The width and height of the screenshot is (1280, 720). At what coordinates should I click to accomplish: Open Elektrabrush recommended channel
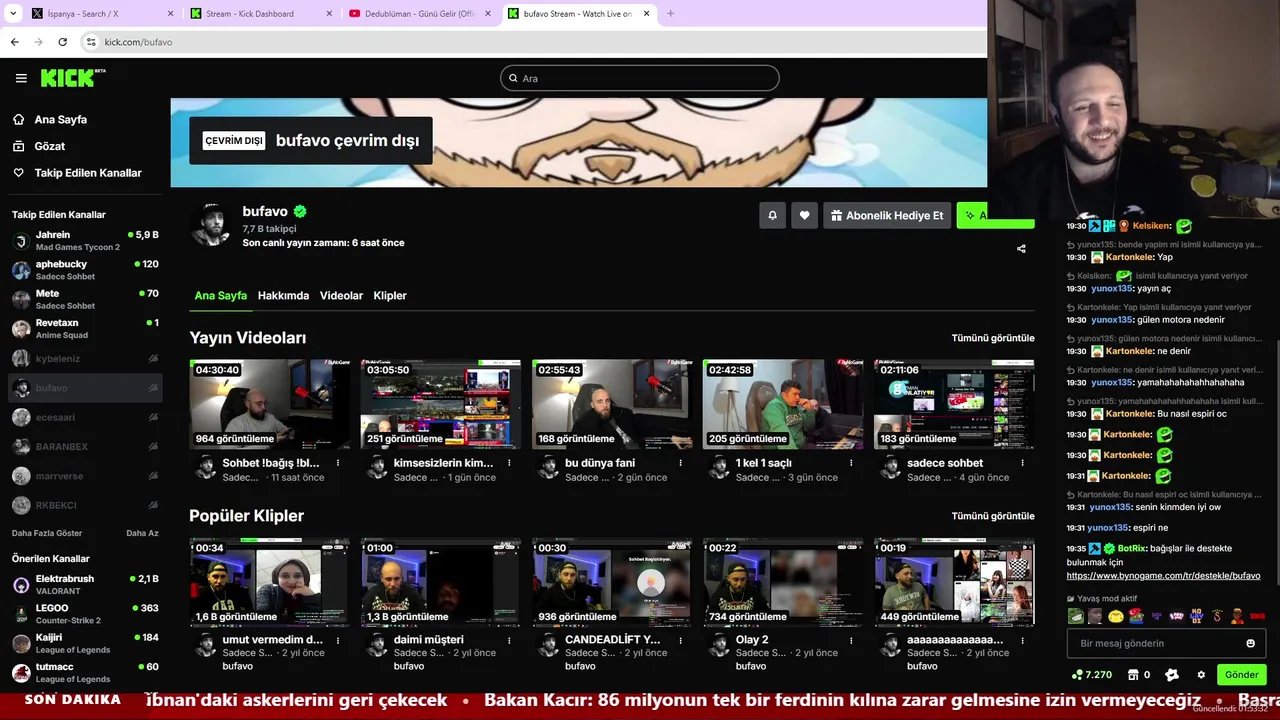coord(85,585)
